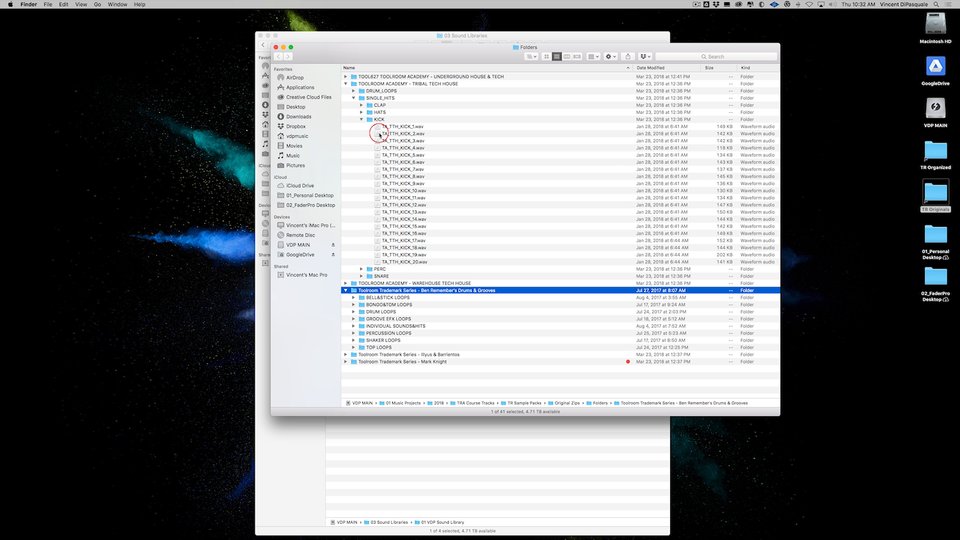Image resolution: width=960 pixels, height=540 pixels.
Task: Open iCloud Drive in the sidebar
Action: (x=296, y=186)
